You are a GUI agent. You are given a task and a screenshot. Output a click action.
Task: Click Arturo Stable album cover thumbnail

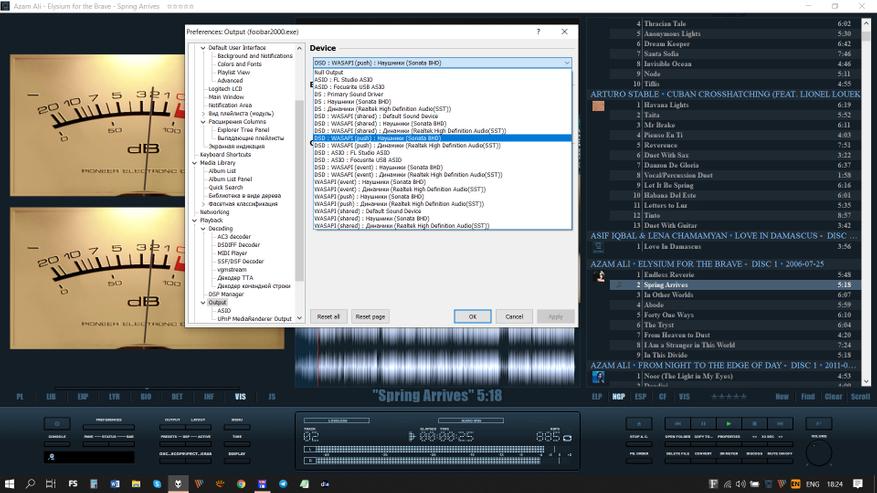click(598, 105)
